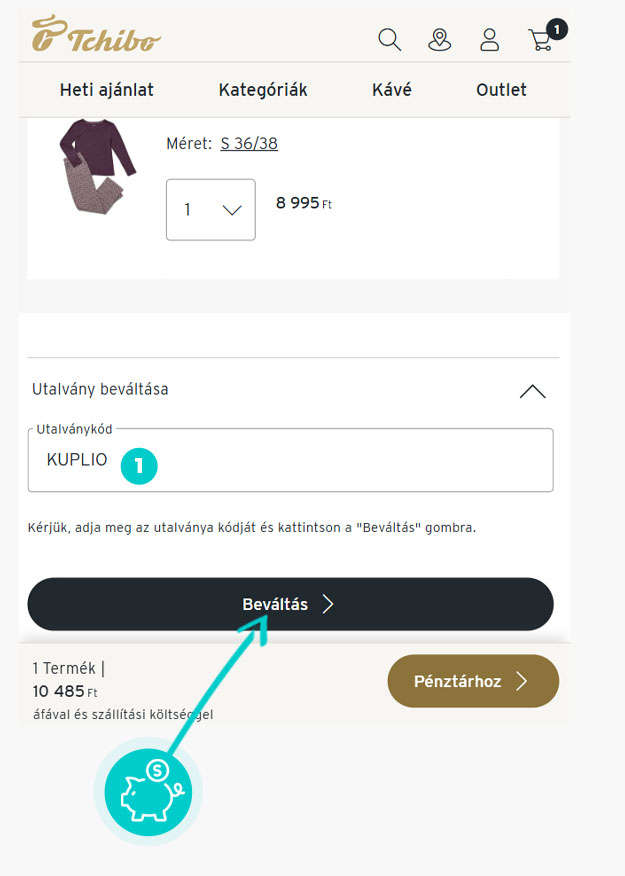Open the quantity dropdown showing 1
This screenshot has height=876, width=625.
[x=211, y=210]
